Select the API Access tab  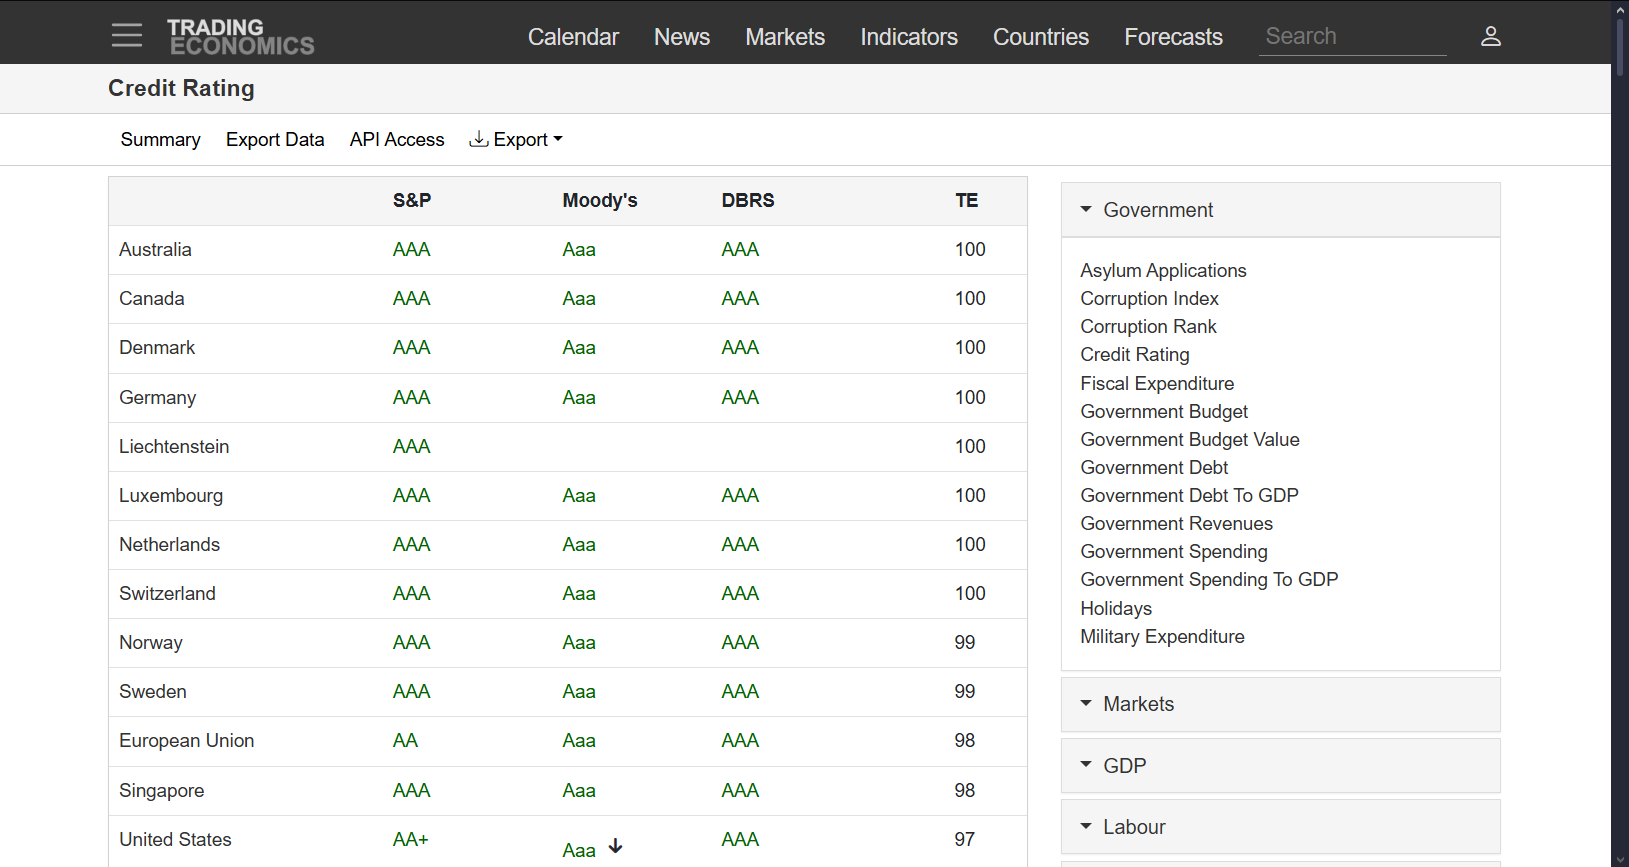397,140
